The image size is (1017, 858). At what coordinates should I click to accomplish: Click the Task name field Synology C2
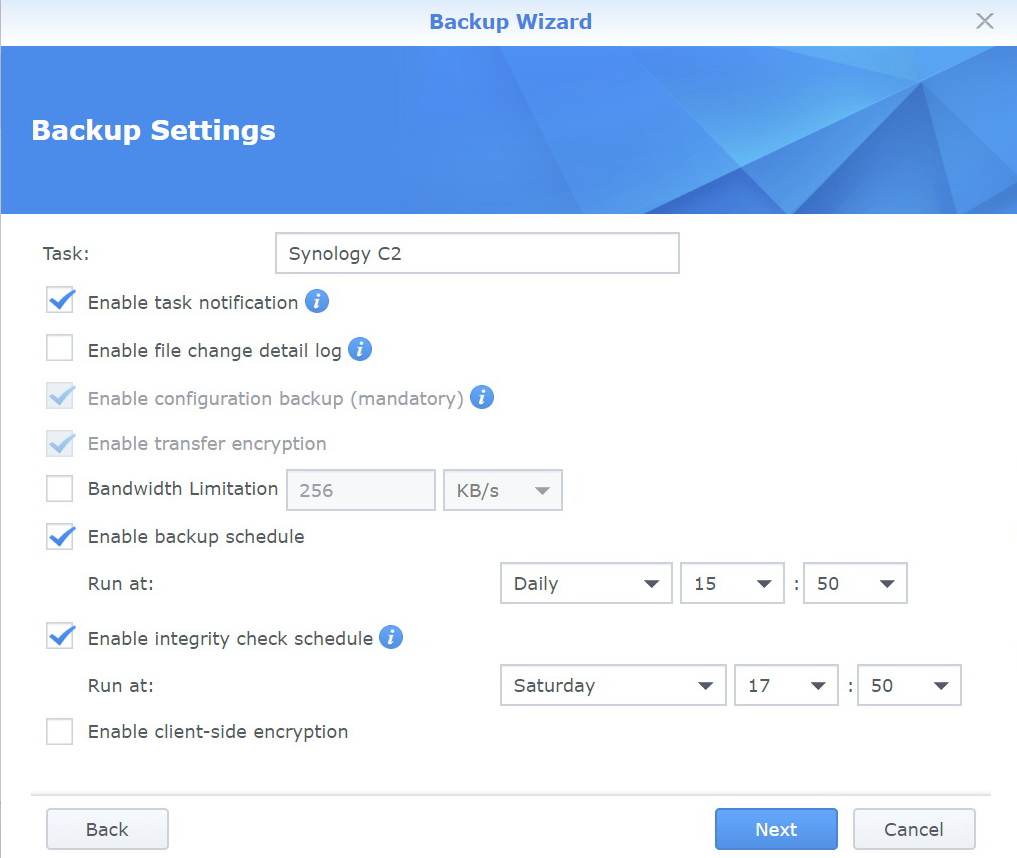click(477, 253)
